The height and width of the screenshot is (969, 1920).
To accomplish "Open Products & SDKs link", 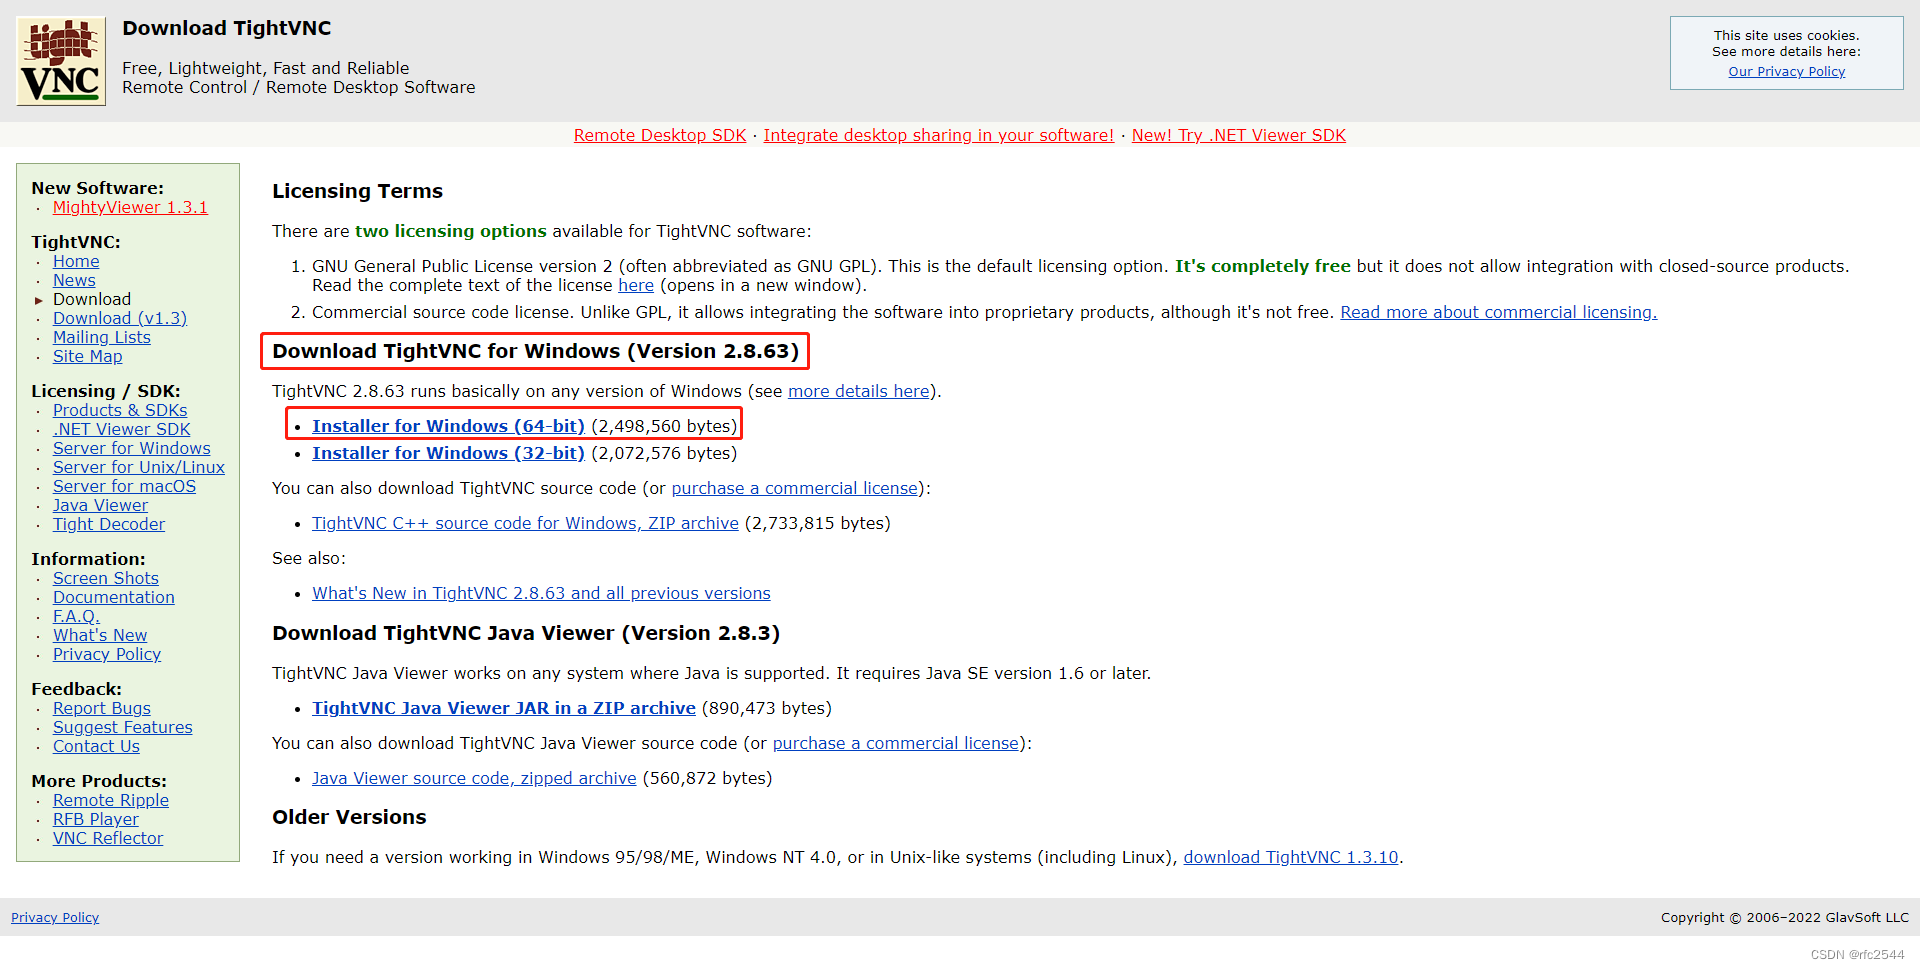I will tap(120, 410).
